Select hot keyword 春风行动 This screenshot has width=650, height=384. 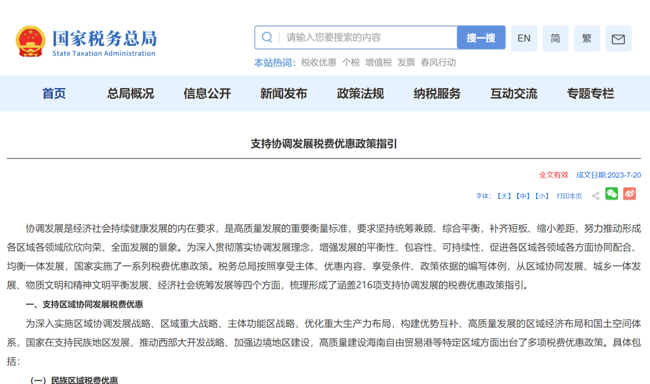[438, 63]
